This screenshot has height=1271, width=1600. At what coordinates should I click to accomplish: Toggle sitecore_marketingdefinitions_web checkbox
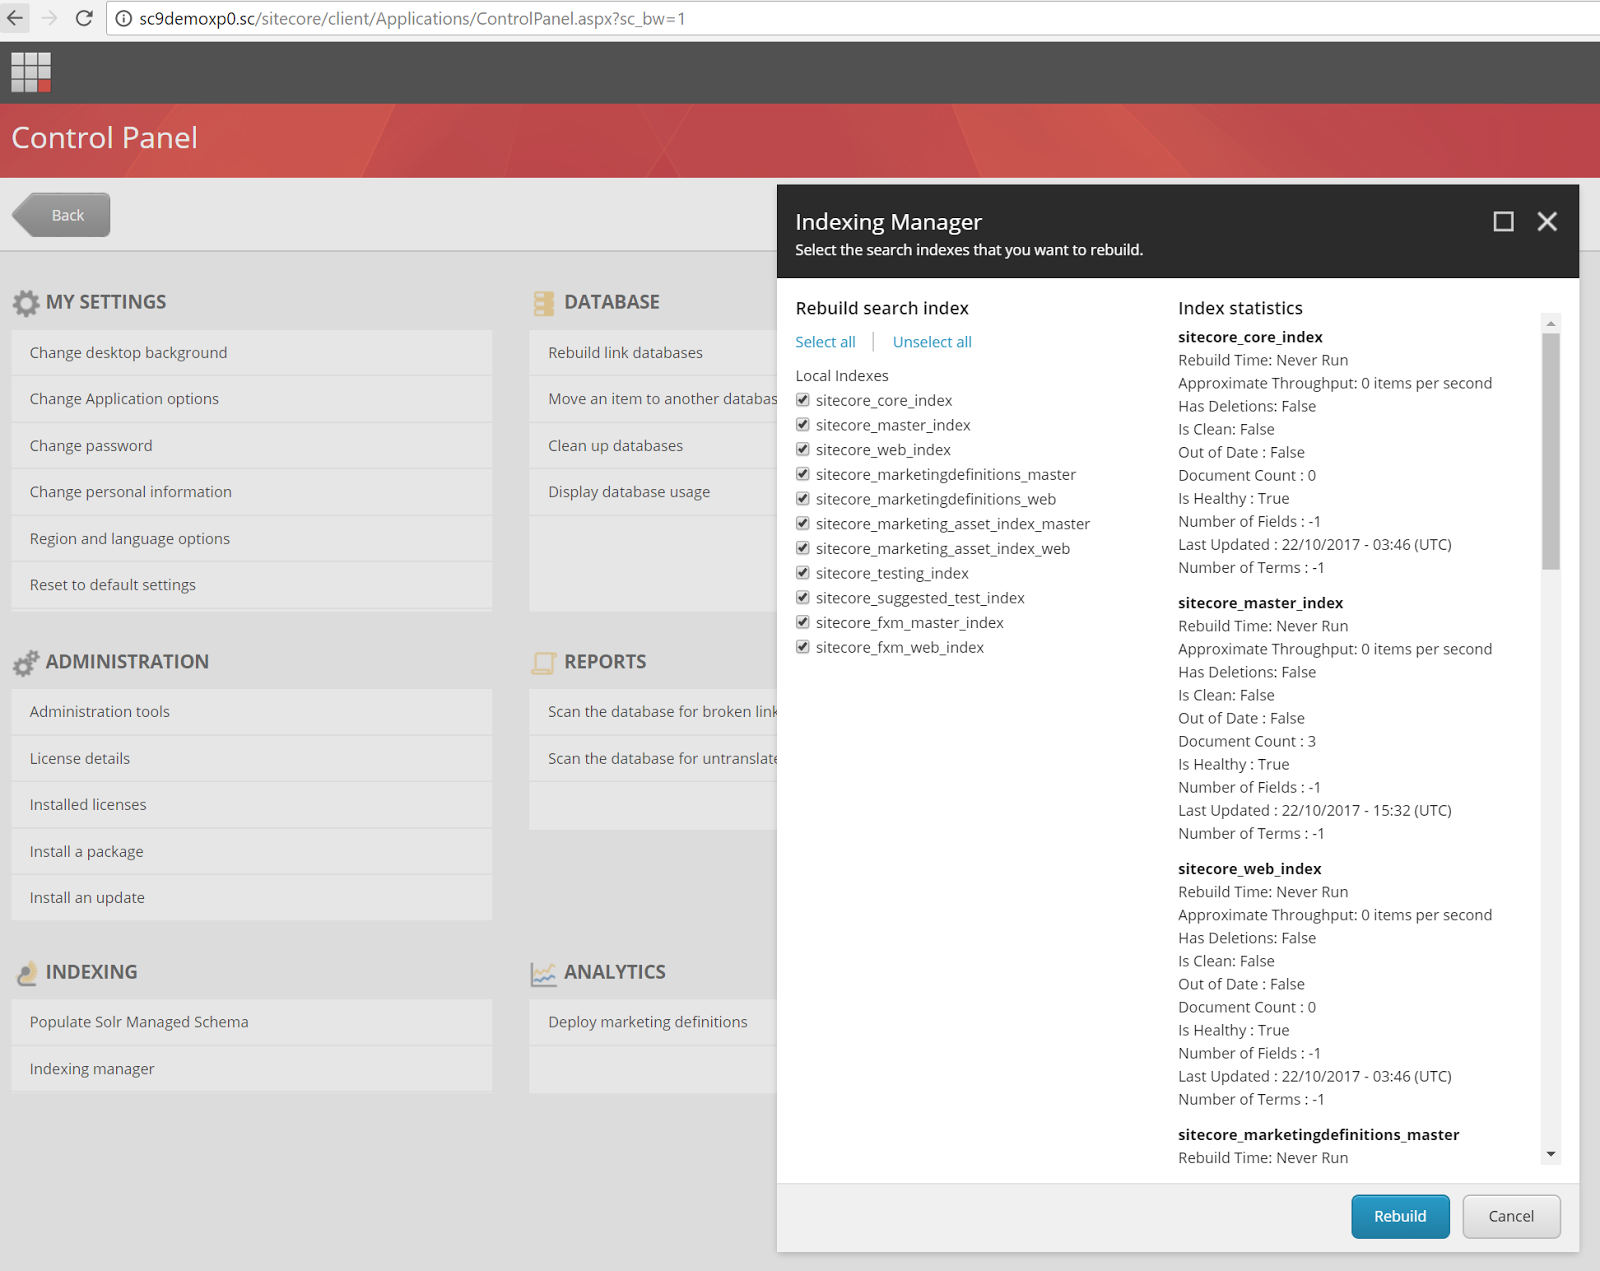[x=803, y=499]
